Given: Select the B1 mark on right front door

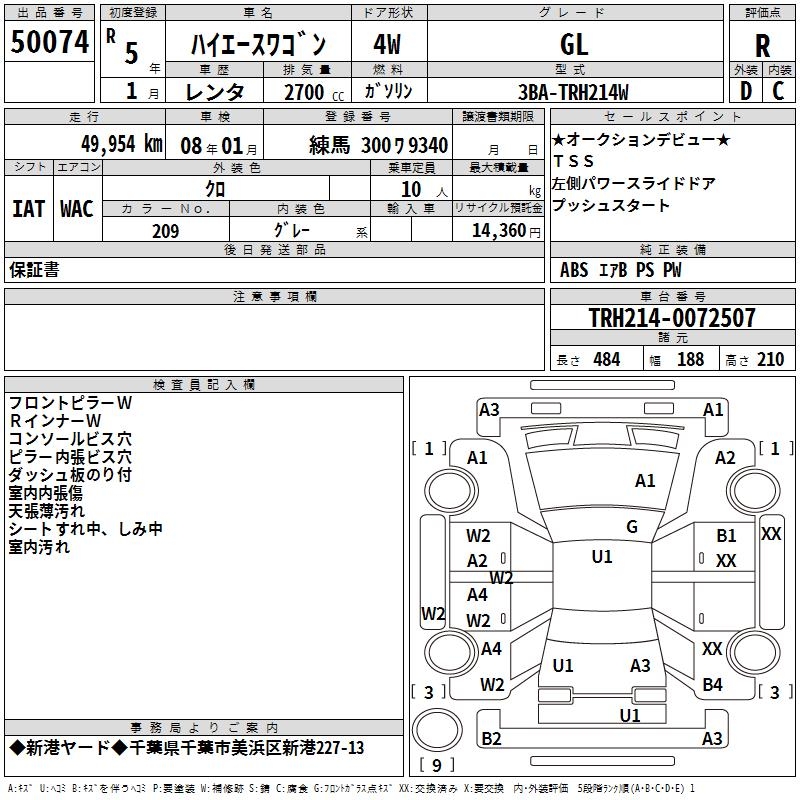Looking at the screenshot, I should 726,535.
